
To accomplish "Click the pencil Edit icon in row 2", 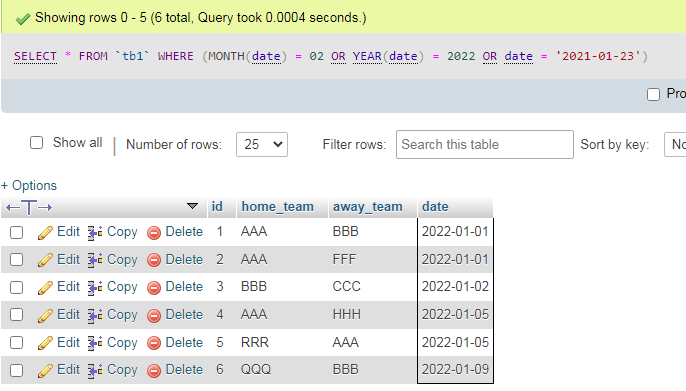I will pyautogui.click(x=46, y=260).
